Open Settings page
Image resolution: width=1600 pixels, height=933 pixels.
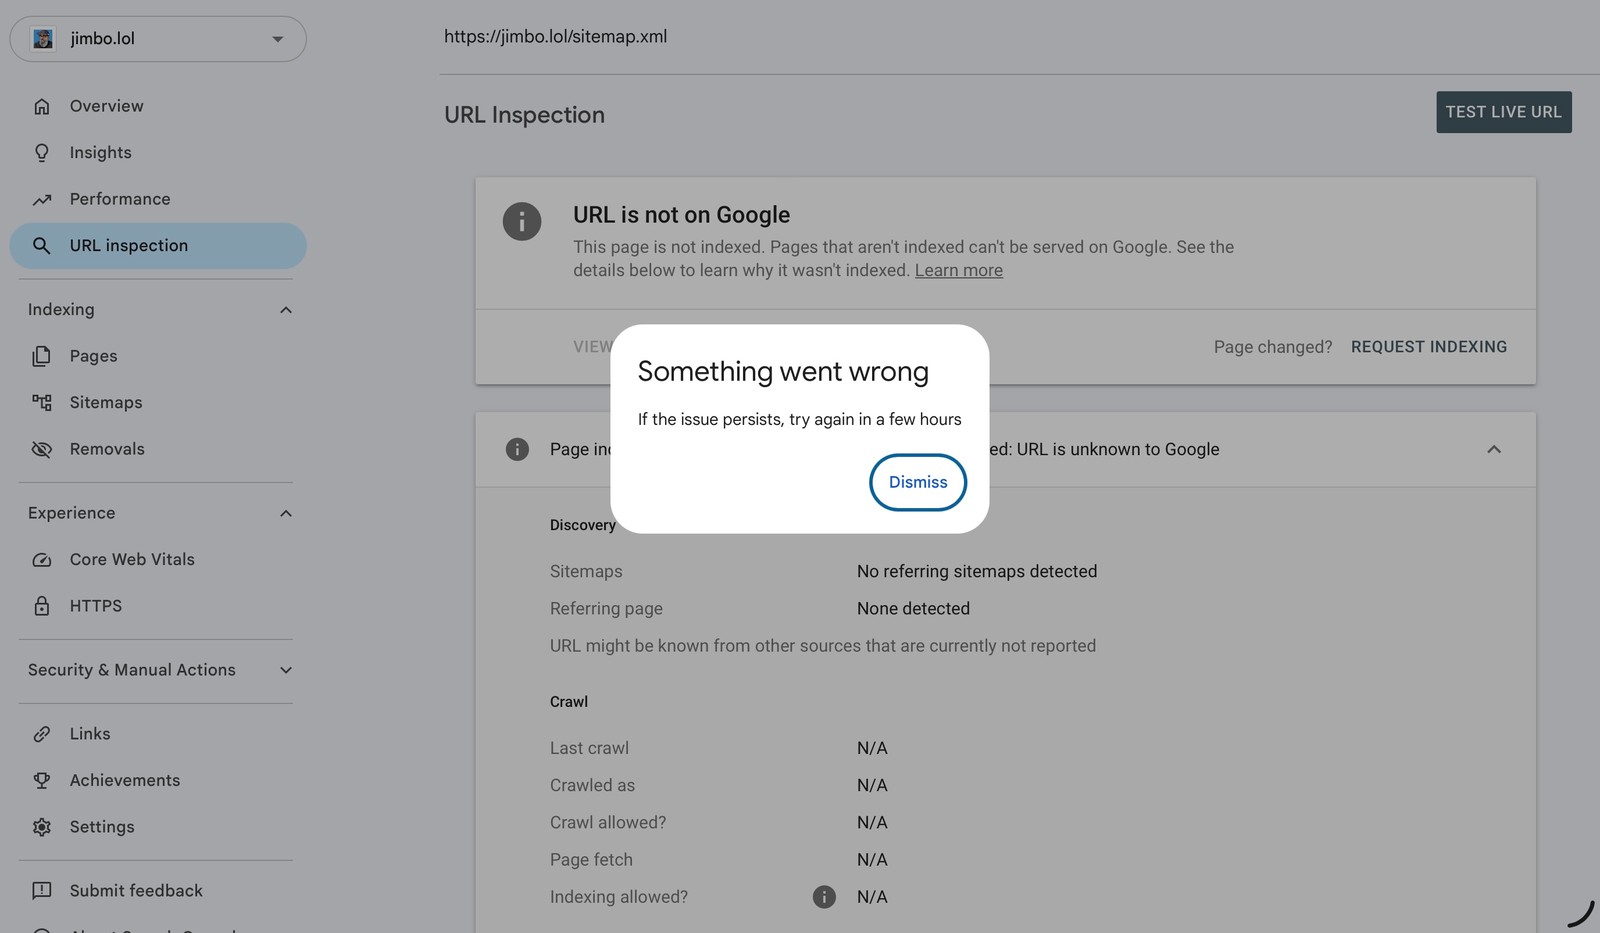[158, 827]
